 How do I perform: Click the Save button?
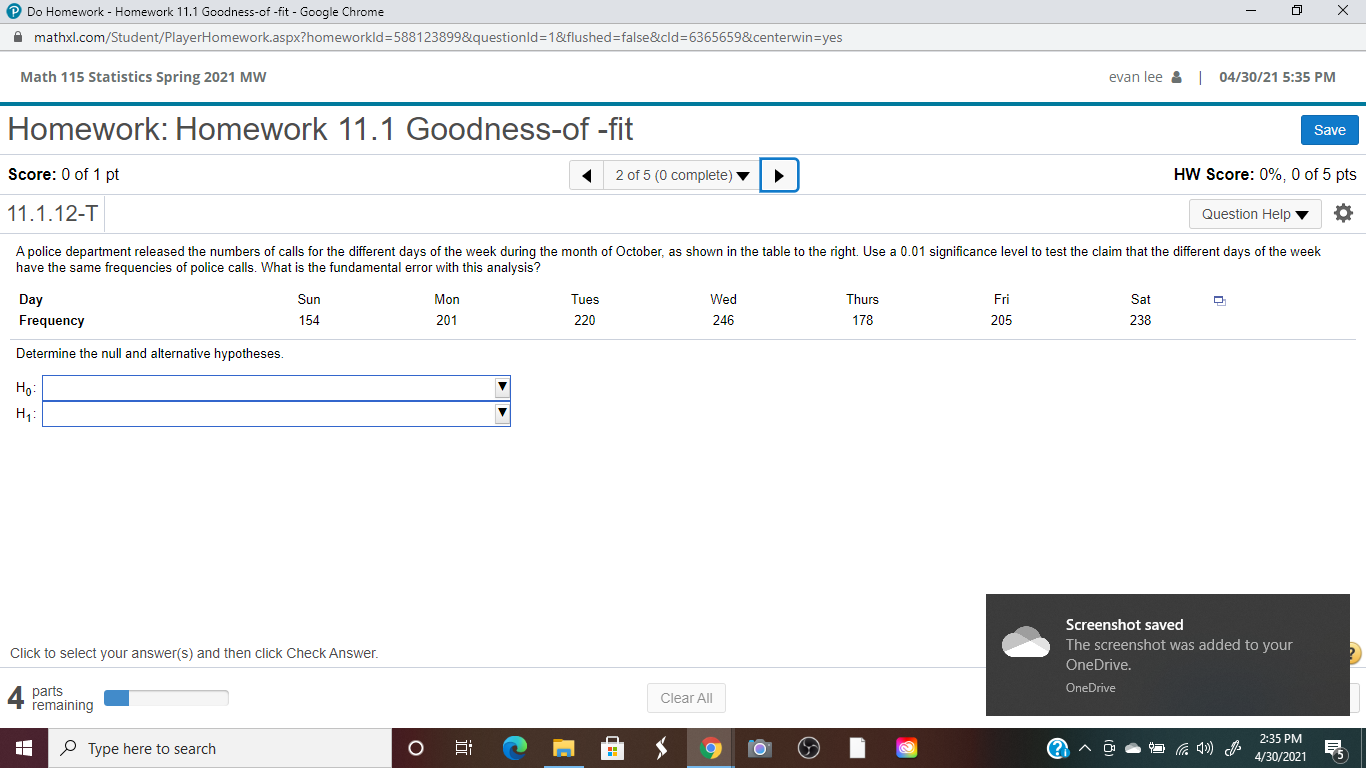tap(1329, 130)
